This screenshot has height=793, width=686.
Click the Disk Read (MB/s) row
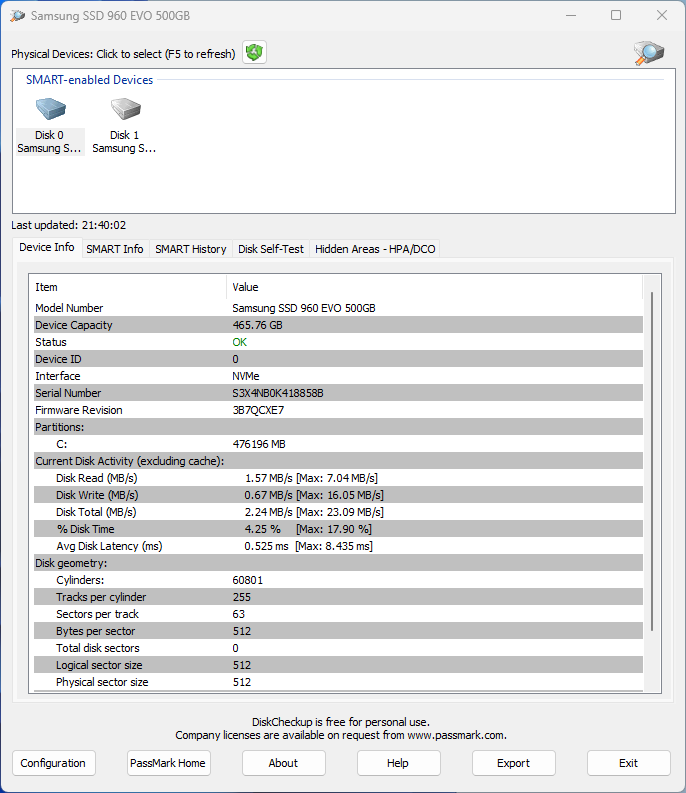pos(338,478)
